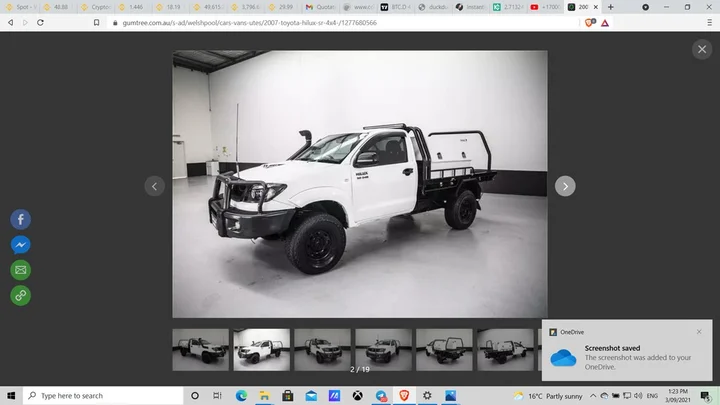This screenshot has width=720, height=405.
Task: Share the listing on Facebook
Action: (20, 219)
